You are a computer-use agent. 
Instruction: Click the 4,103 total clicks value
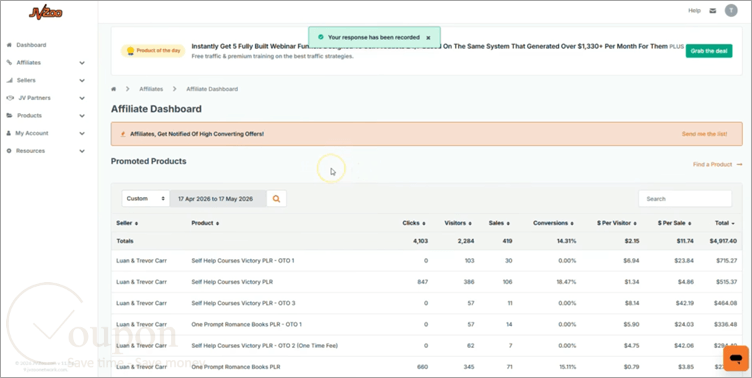pyautogui.click(x=420, y=241)
